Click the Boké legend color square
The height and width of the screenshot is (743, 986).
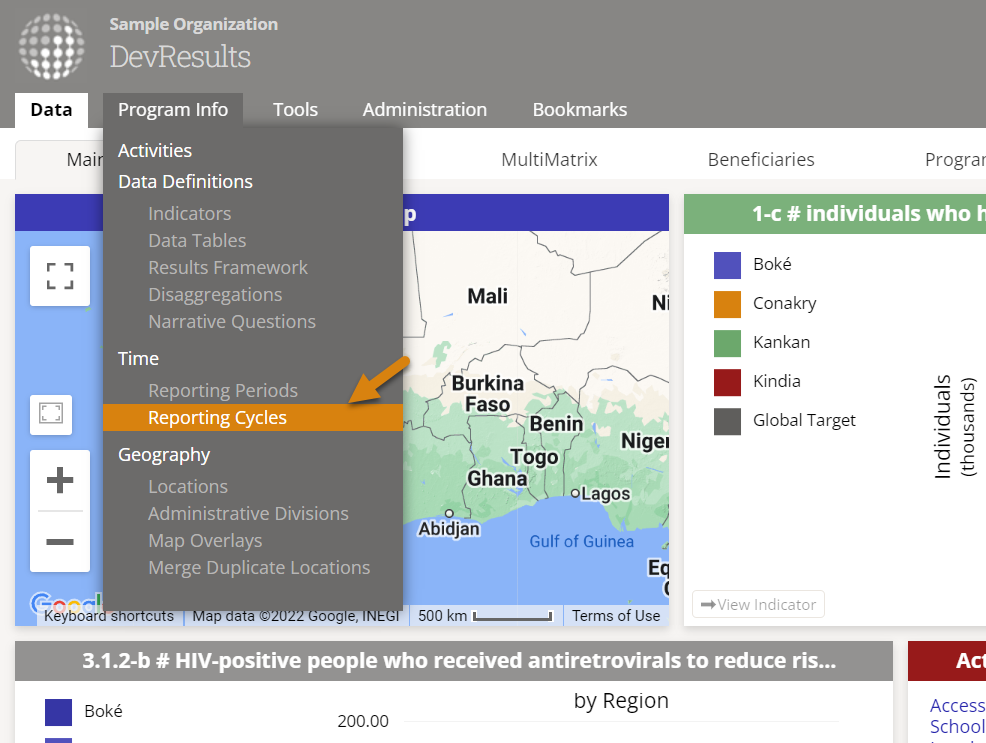click(x=727, y=265)
